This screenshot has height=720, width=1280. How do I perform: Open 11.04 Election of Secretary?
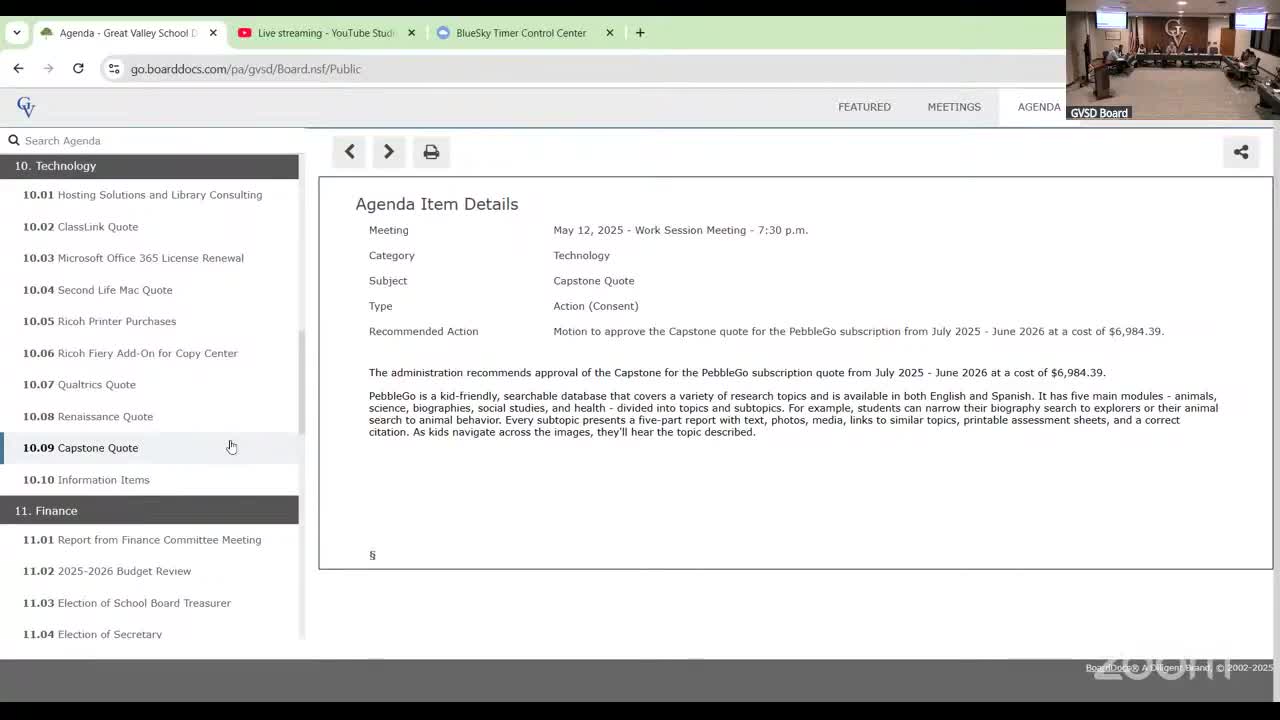(149, 634)
